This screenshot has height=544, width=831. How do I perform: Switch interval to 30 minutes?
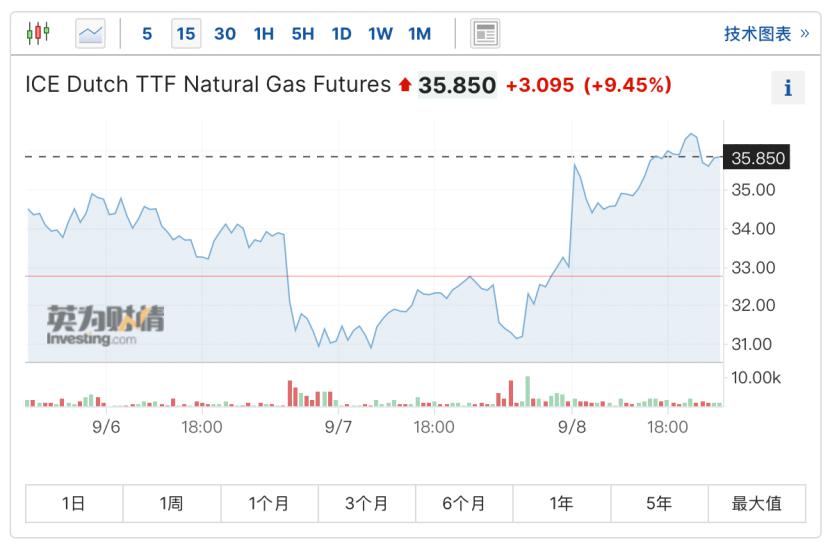pyautogui.click(x=225, y=34)
